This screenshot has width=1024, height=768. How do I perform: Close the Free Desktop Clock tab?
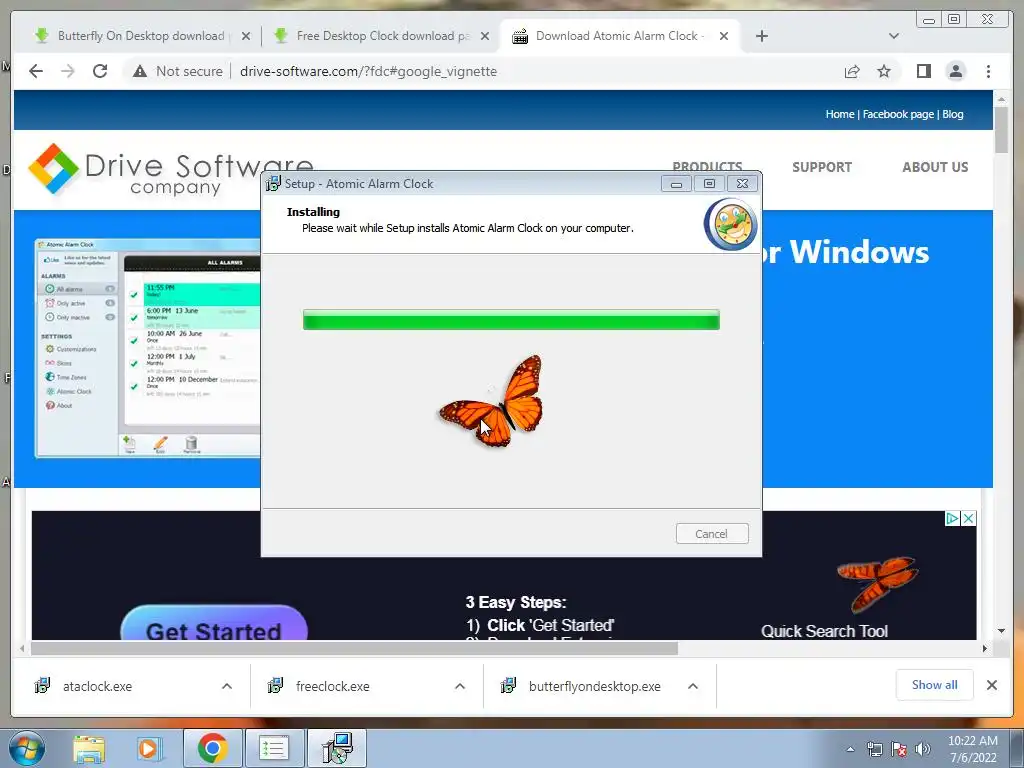485,36
